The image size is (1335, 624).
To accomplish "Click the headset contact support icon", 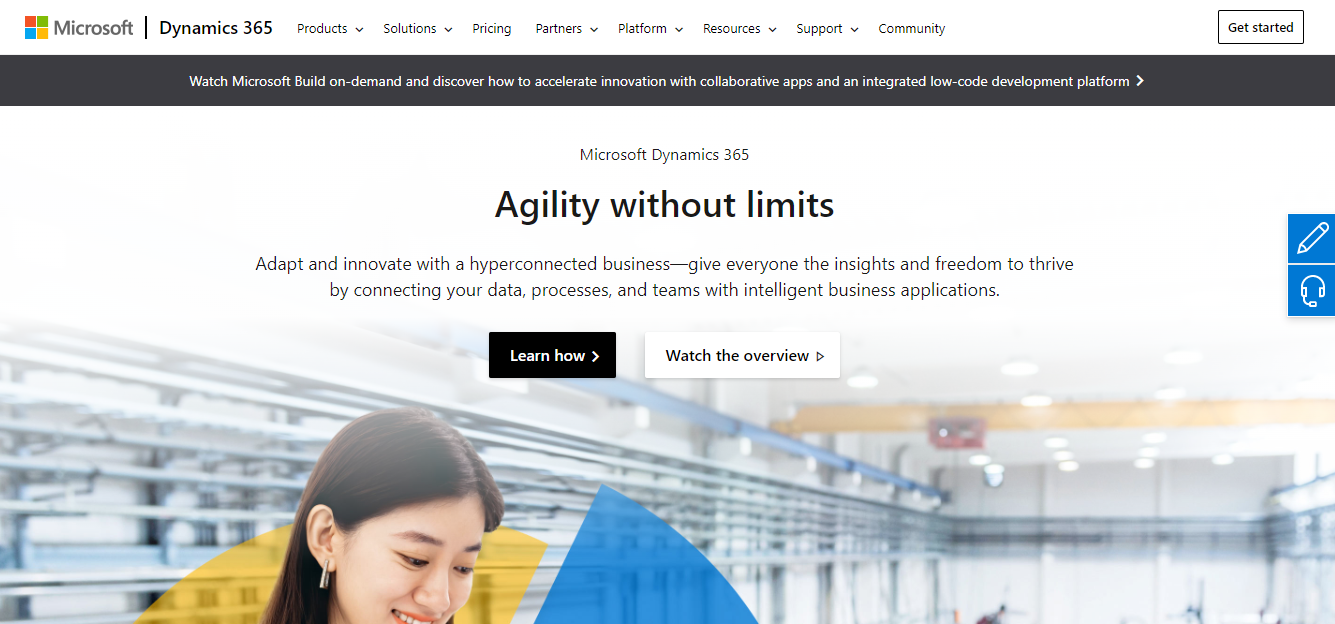I will click(x=1312, y=291).
